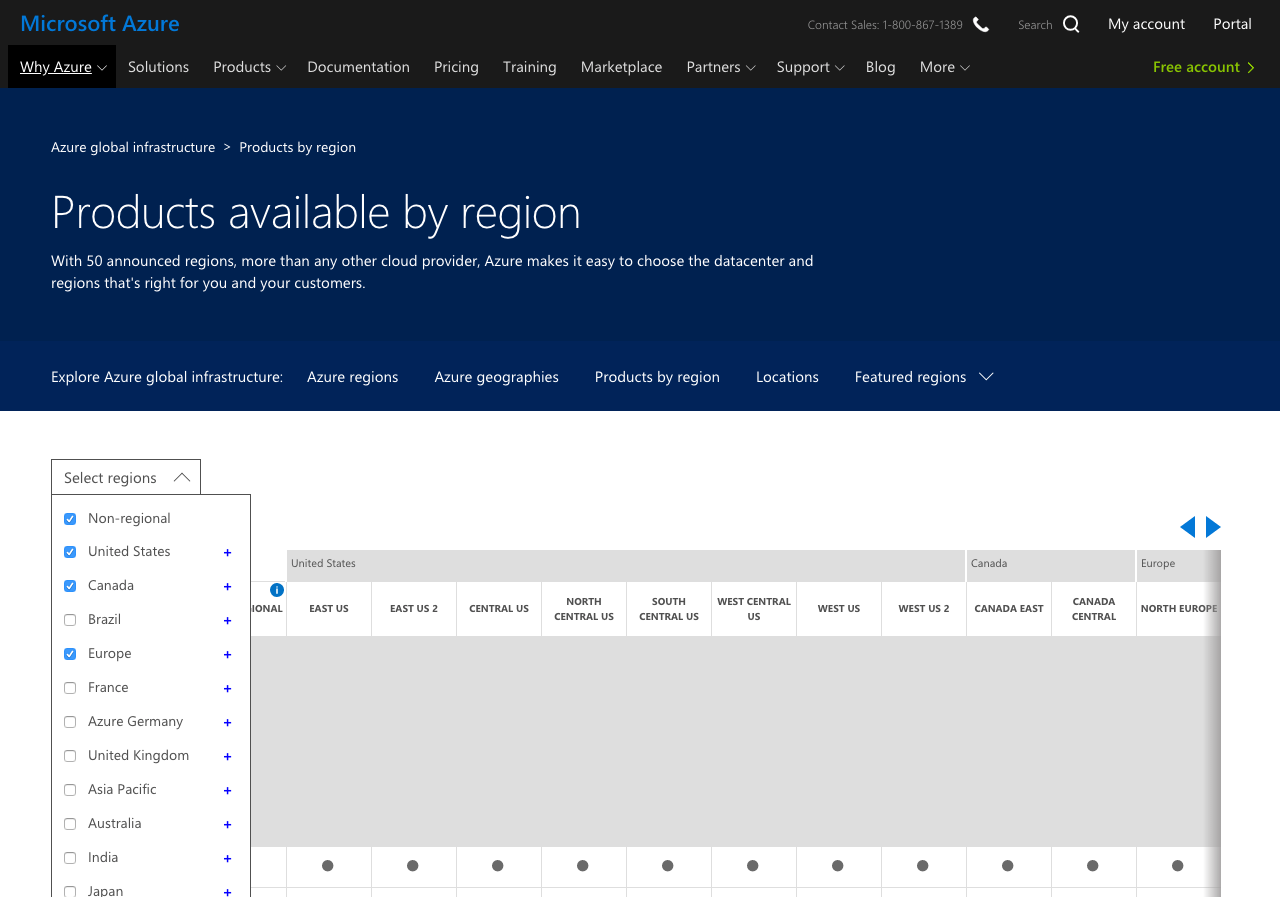Screen dimensions: 1280x897
Task: Click the right blue arrow to show next regions
Action: (1213, 527)
